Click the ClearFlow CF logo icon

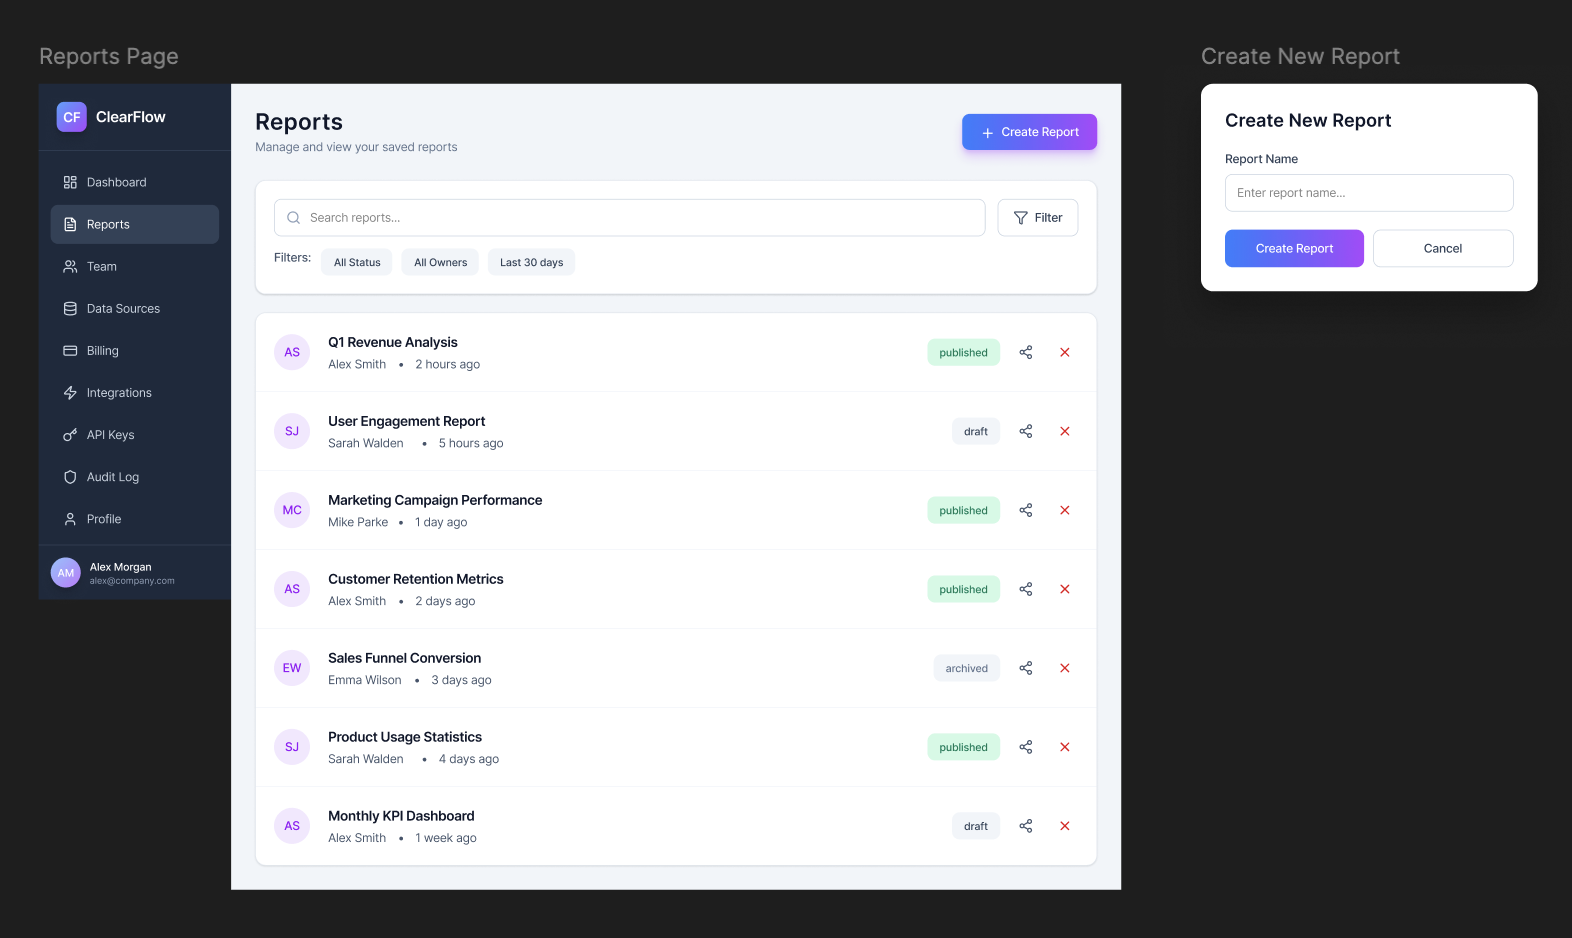(x=72, y=117)
